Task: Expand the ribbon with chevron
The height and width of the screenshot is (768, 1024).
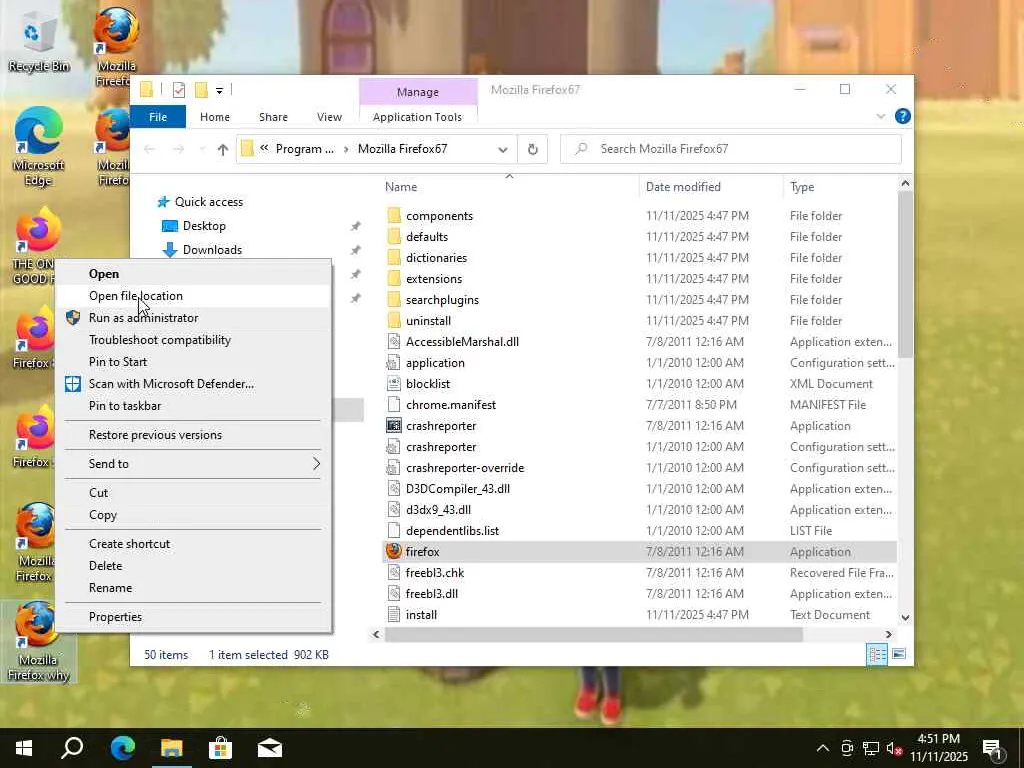Action: [x=880, y=116]
